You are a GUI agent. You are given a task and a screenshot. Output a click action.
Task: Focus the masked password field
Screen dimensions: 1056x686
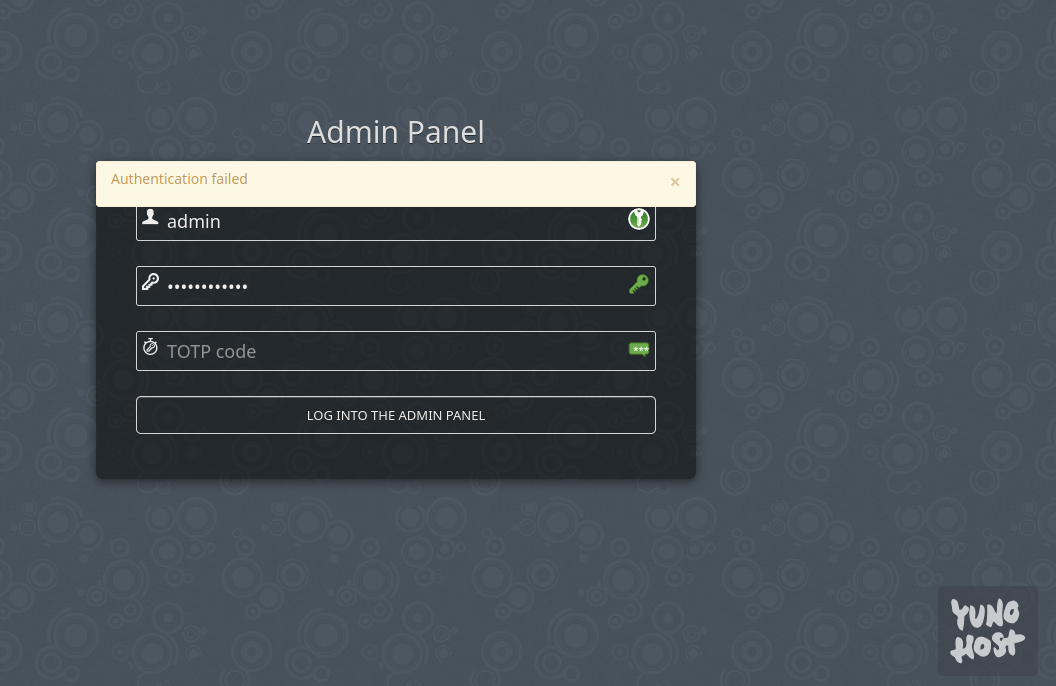(396, 286)
